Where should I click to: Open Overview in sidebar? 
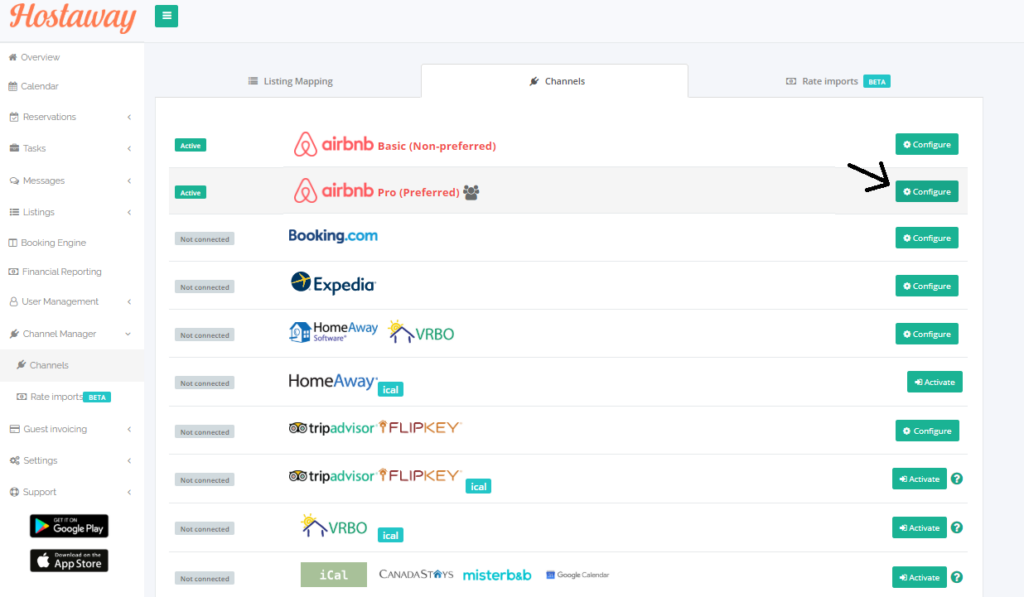coord(34,57)
